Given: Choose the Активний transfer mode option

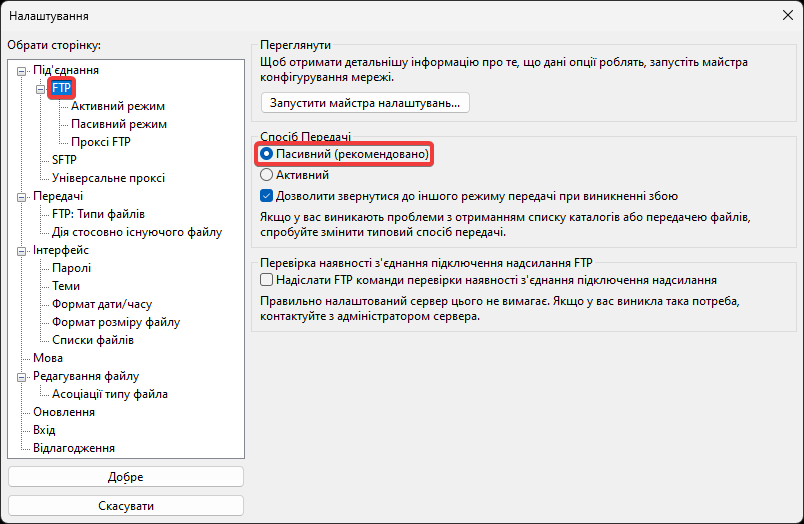Looking at the screenshot, I should 267,175.
